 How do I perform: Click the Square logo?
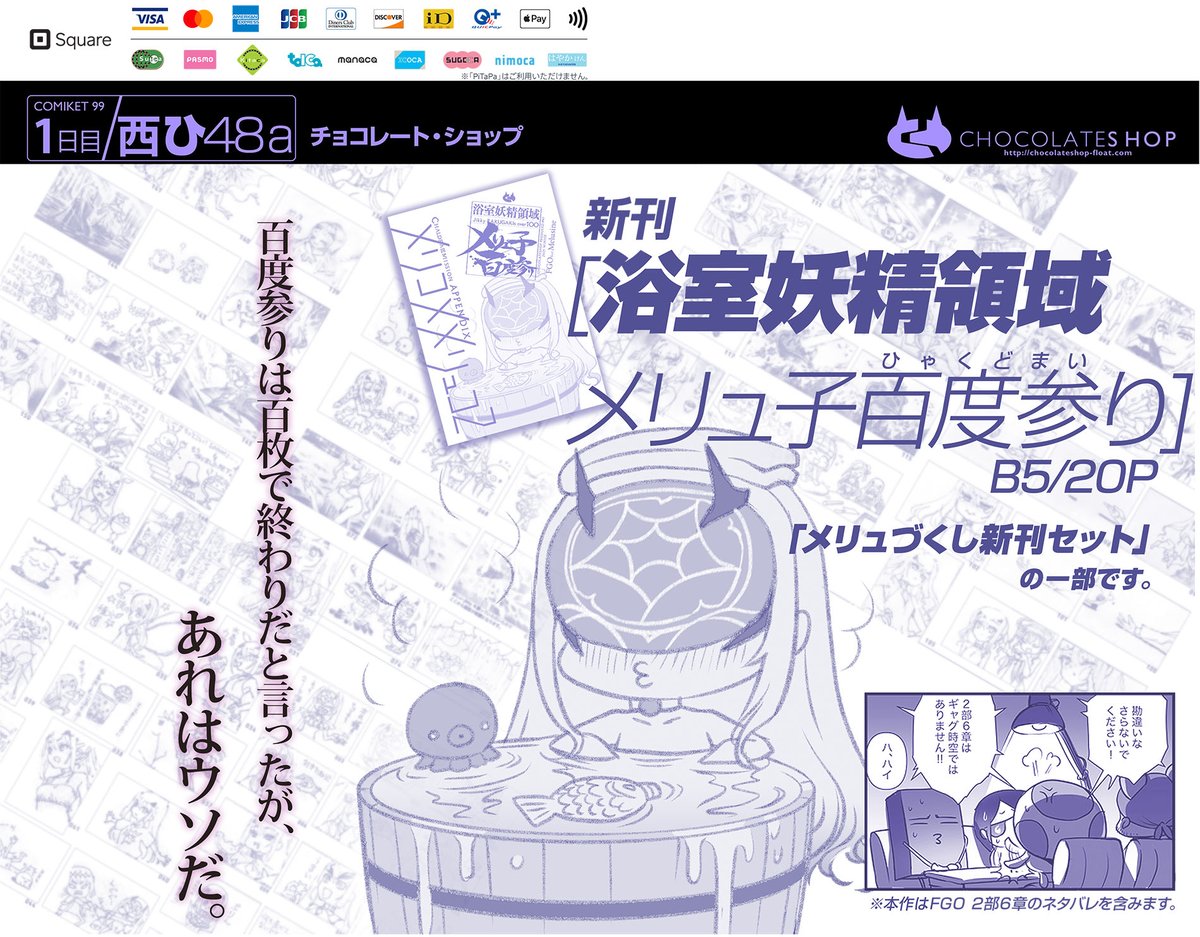(x=71, y=40)
